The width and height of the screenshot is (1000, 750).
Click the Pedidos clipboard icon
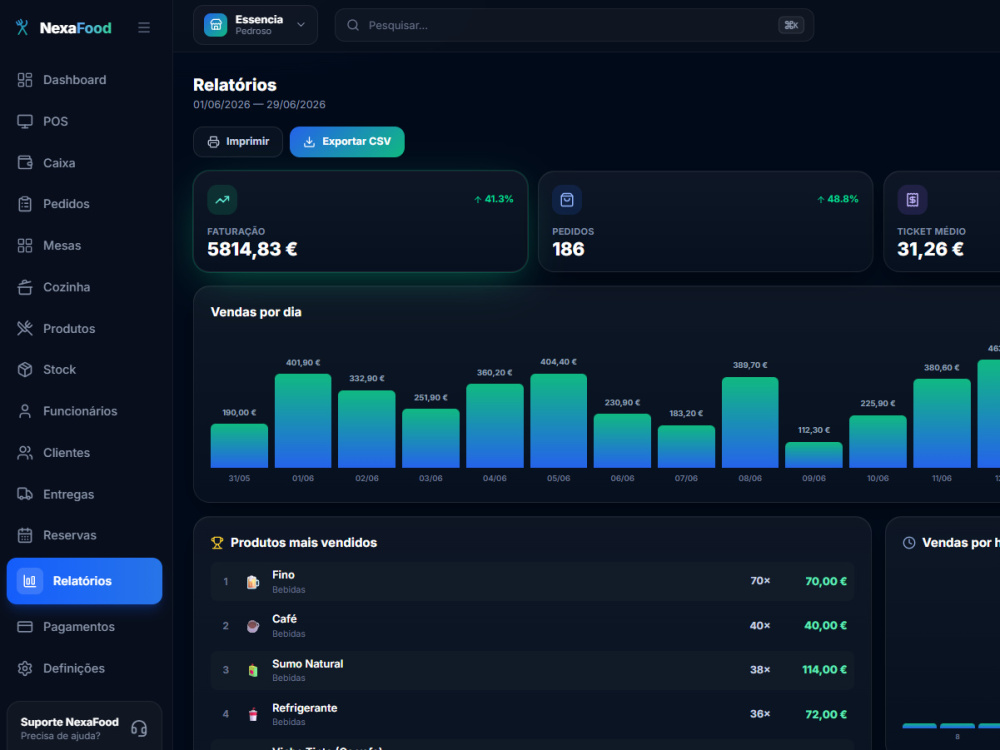(x=25, y=204)
